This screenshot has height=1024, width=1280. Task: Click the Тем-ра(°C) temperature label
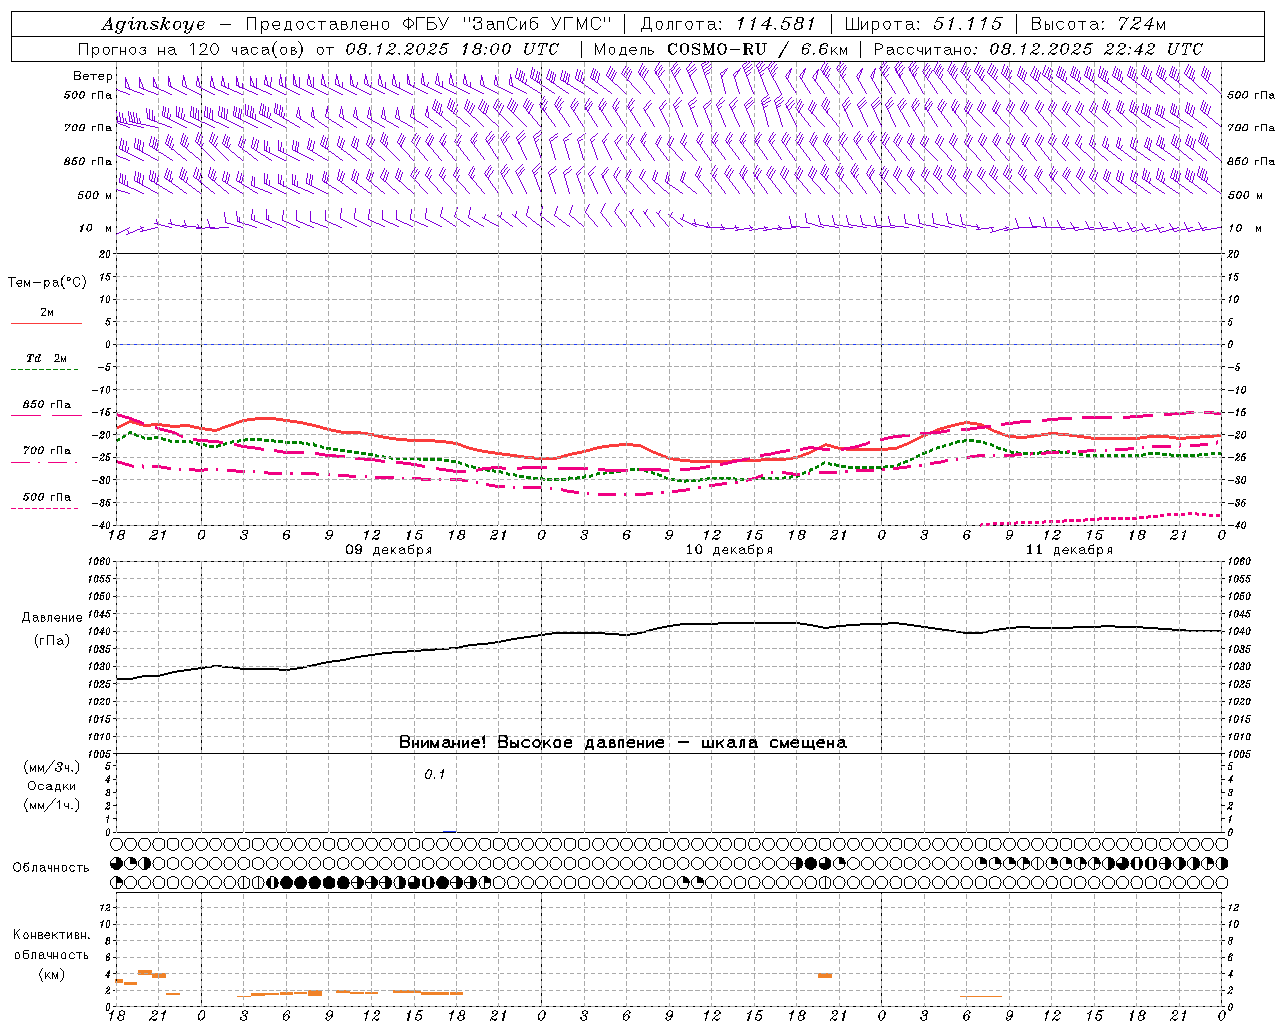(47, 283)
